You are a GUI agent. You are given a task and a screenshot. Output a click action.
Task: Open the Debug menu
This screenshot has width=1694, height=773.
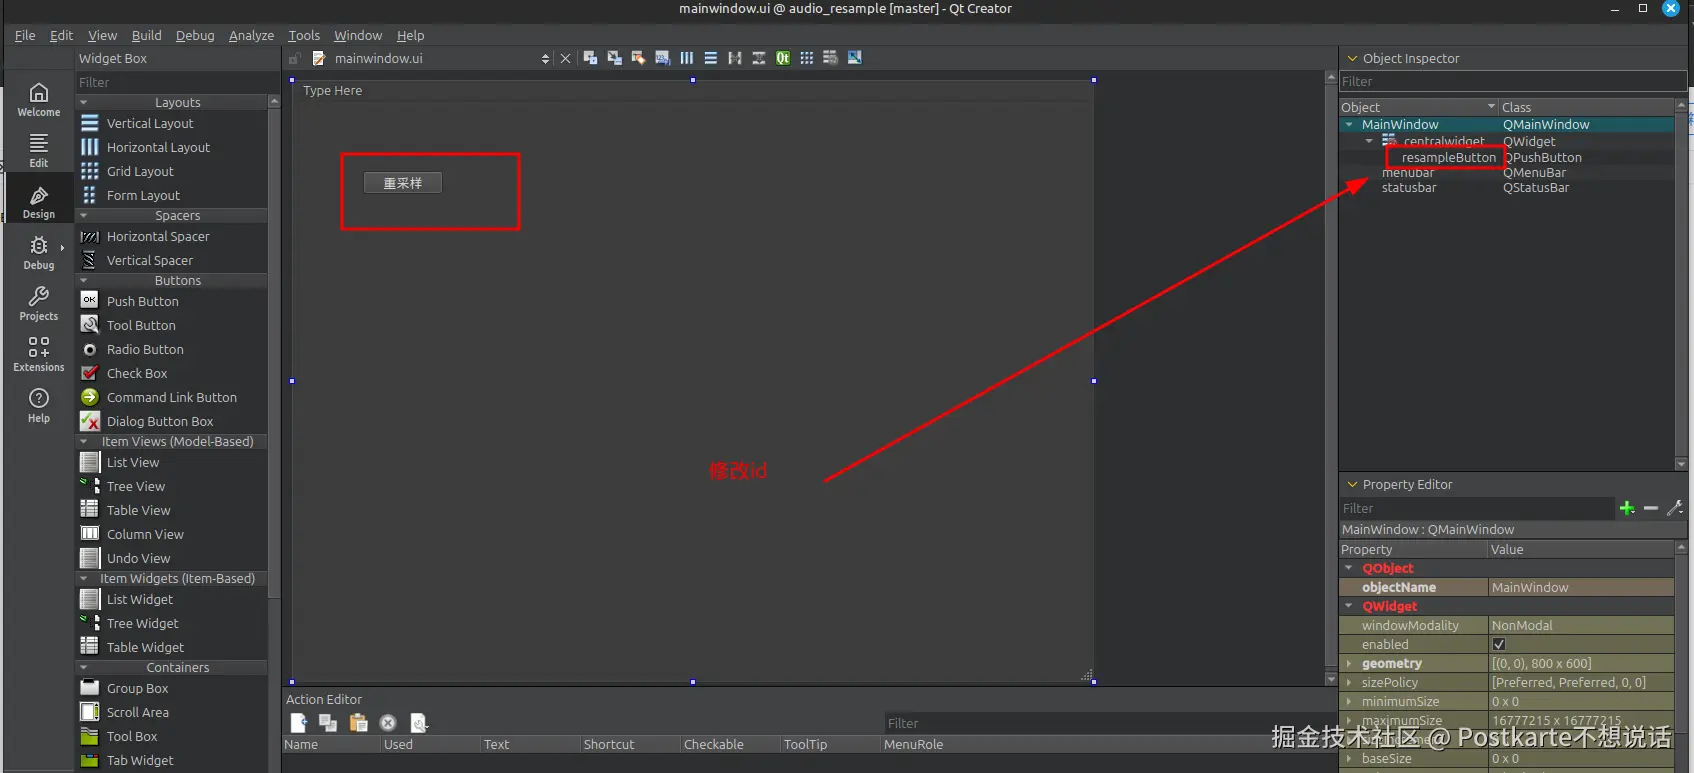195,35
